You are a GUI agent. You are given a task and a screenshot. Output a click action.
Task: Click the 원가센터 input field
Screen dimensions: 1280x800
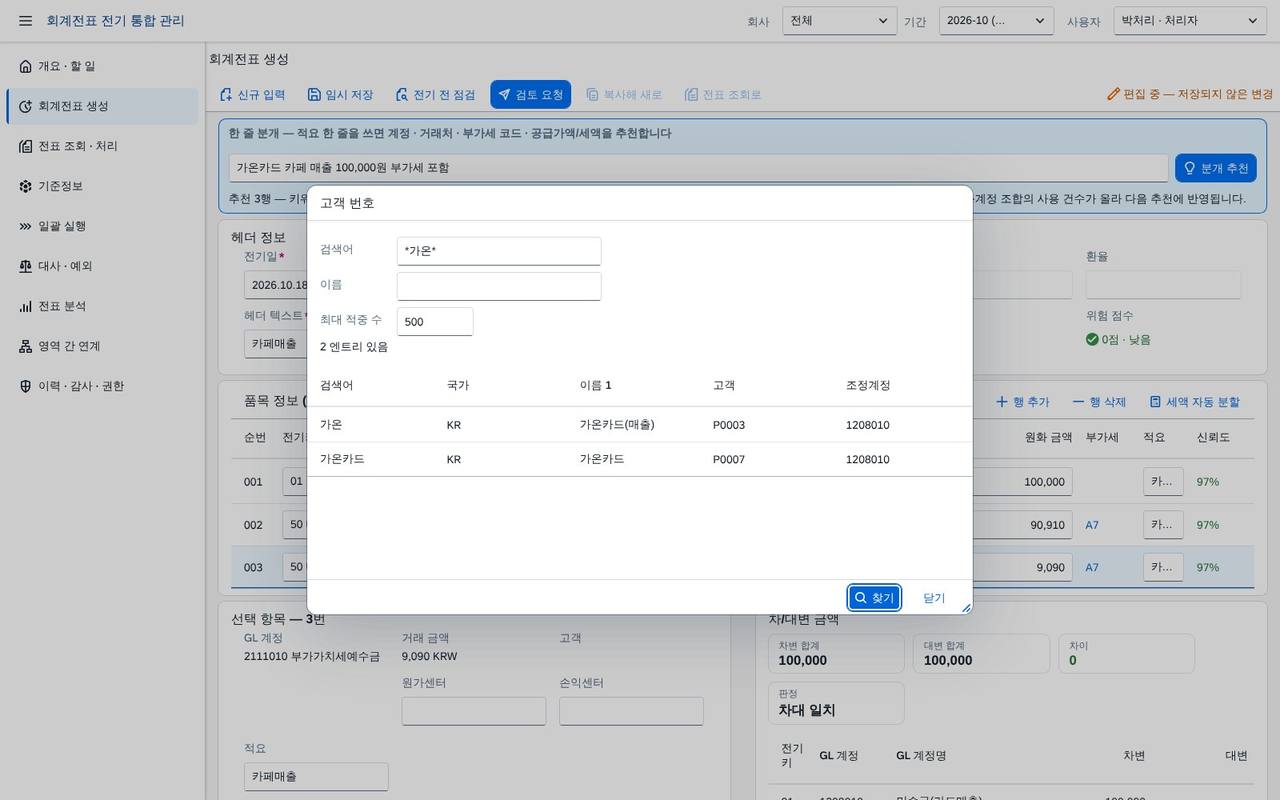(474, 711)
